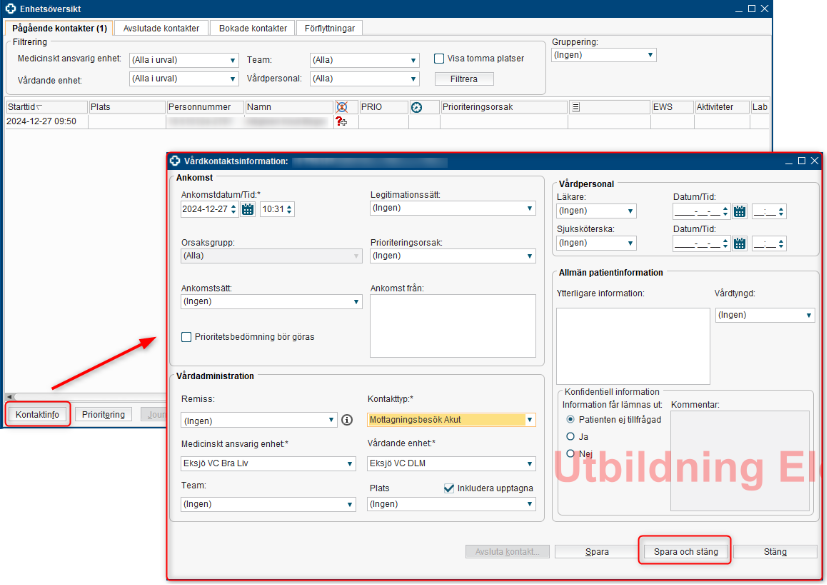Viewport: 827px width, 585px height.
Task: Select the Ja radio button
Action: point(571,436)
